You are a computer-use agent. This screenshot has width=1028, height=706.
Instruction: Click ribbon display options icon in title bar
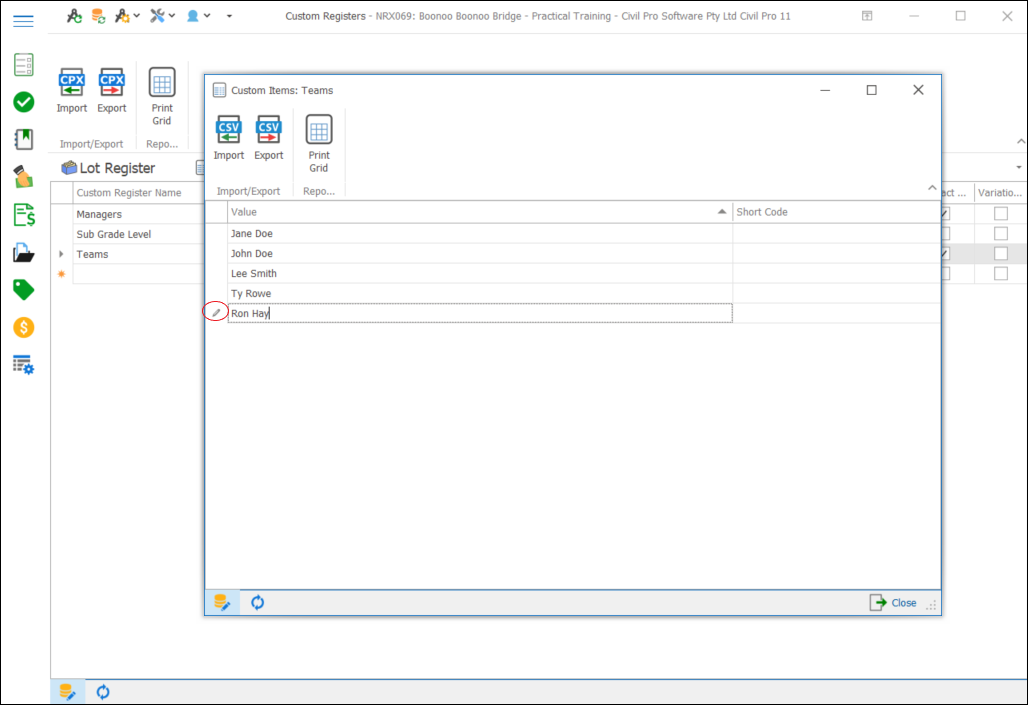pyautogui.click(x=867, y=16)
